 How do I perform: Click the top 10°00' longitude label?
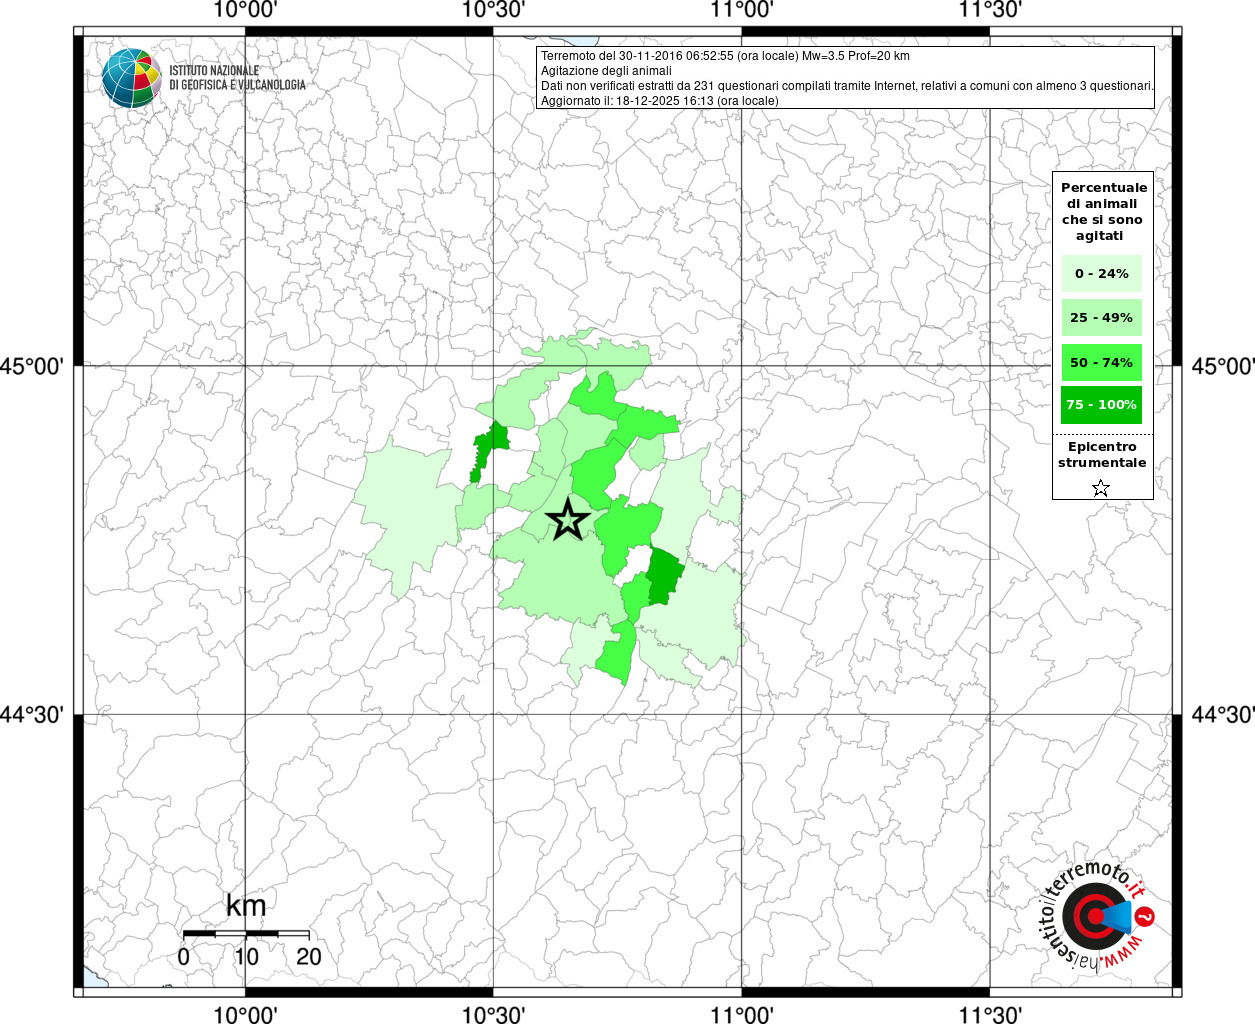click(x=246, y=10)
